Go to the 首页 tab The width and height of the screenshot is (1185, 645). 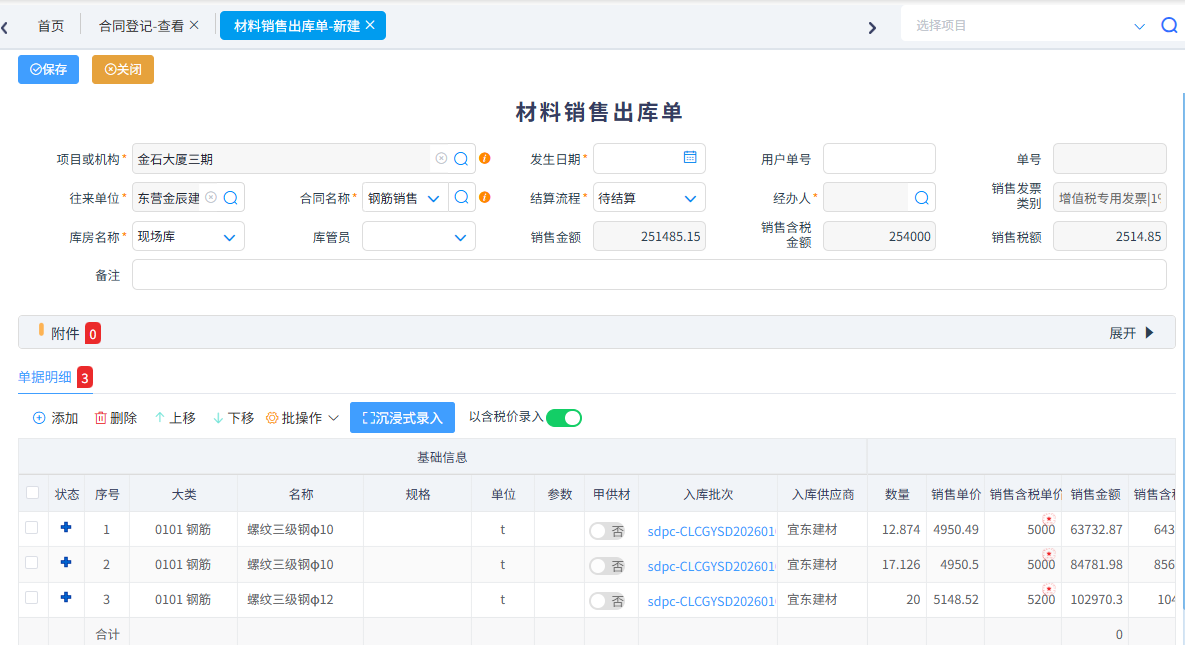(x=51, y=26)
